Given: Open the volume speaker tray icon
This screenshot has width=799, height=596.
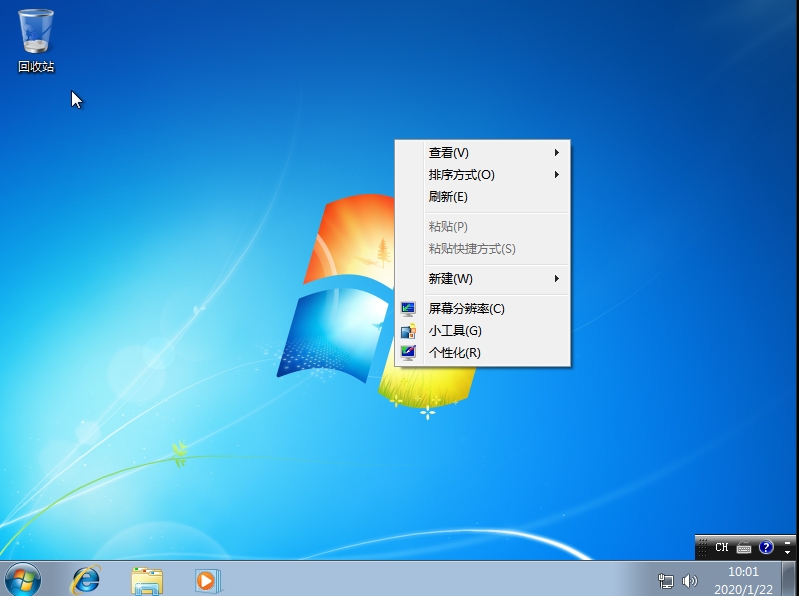Looking at the screenshot, I should tap(689, 581).
